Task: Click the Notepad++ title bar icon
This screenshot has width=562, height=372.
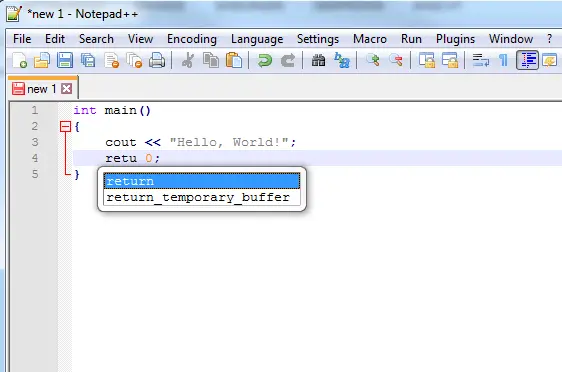Action: (14, 14)
